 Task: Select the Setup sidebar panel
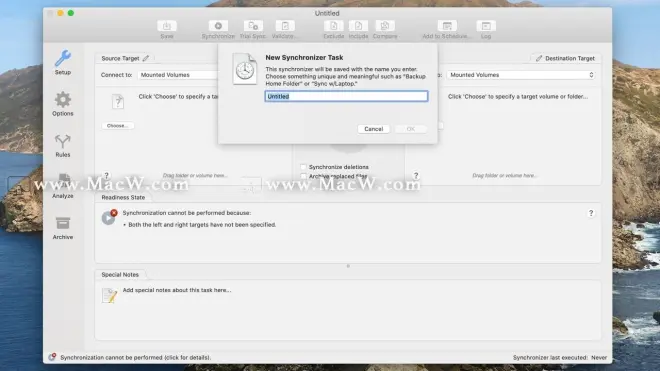coord(63,62)
